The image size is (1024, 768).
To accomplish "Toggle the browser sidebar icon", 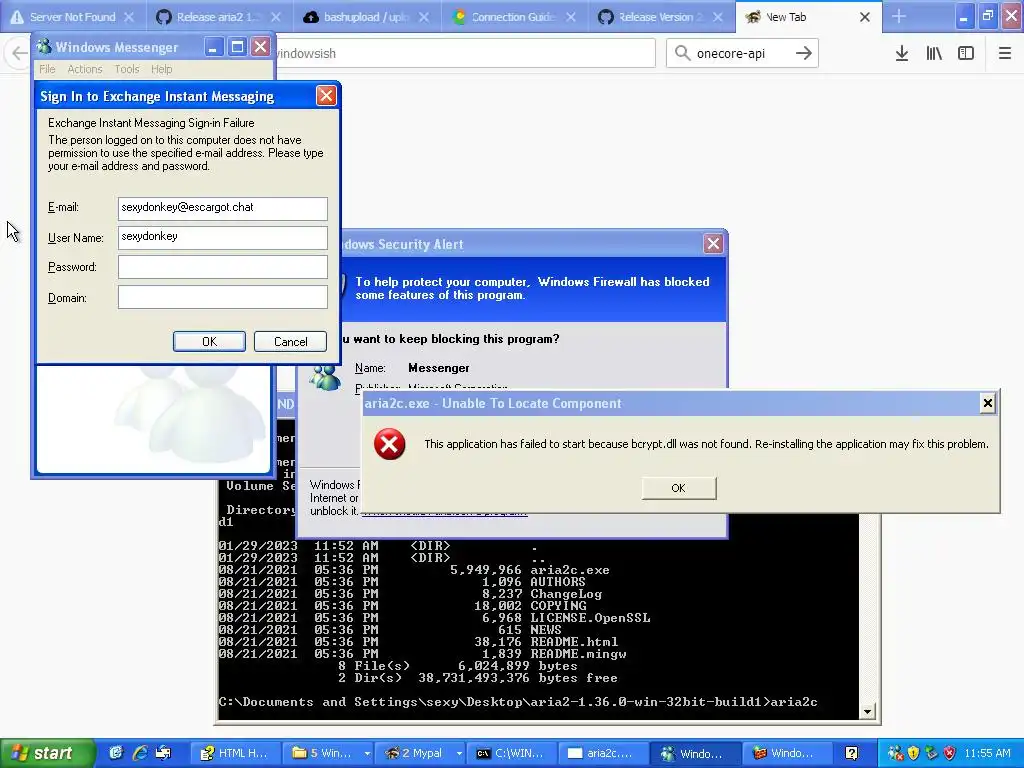I will coord(966,54).
